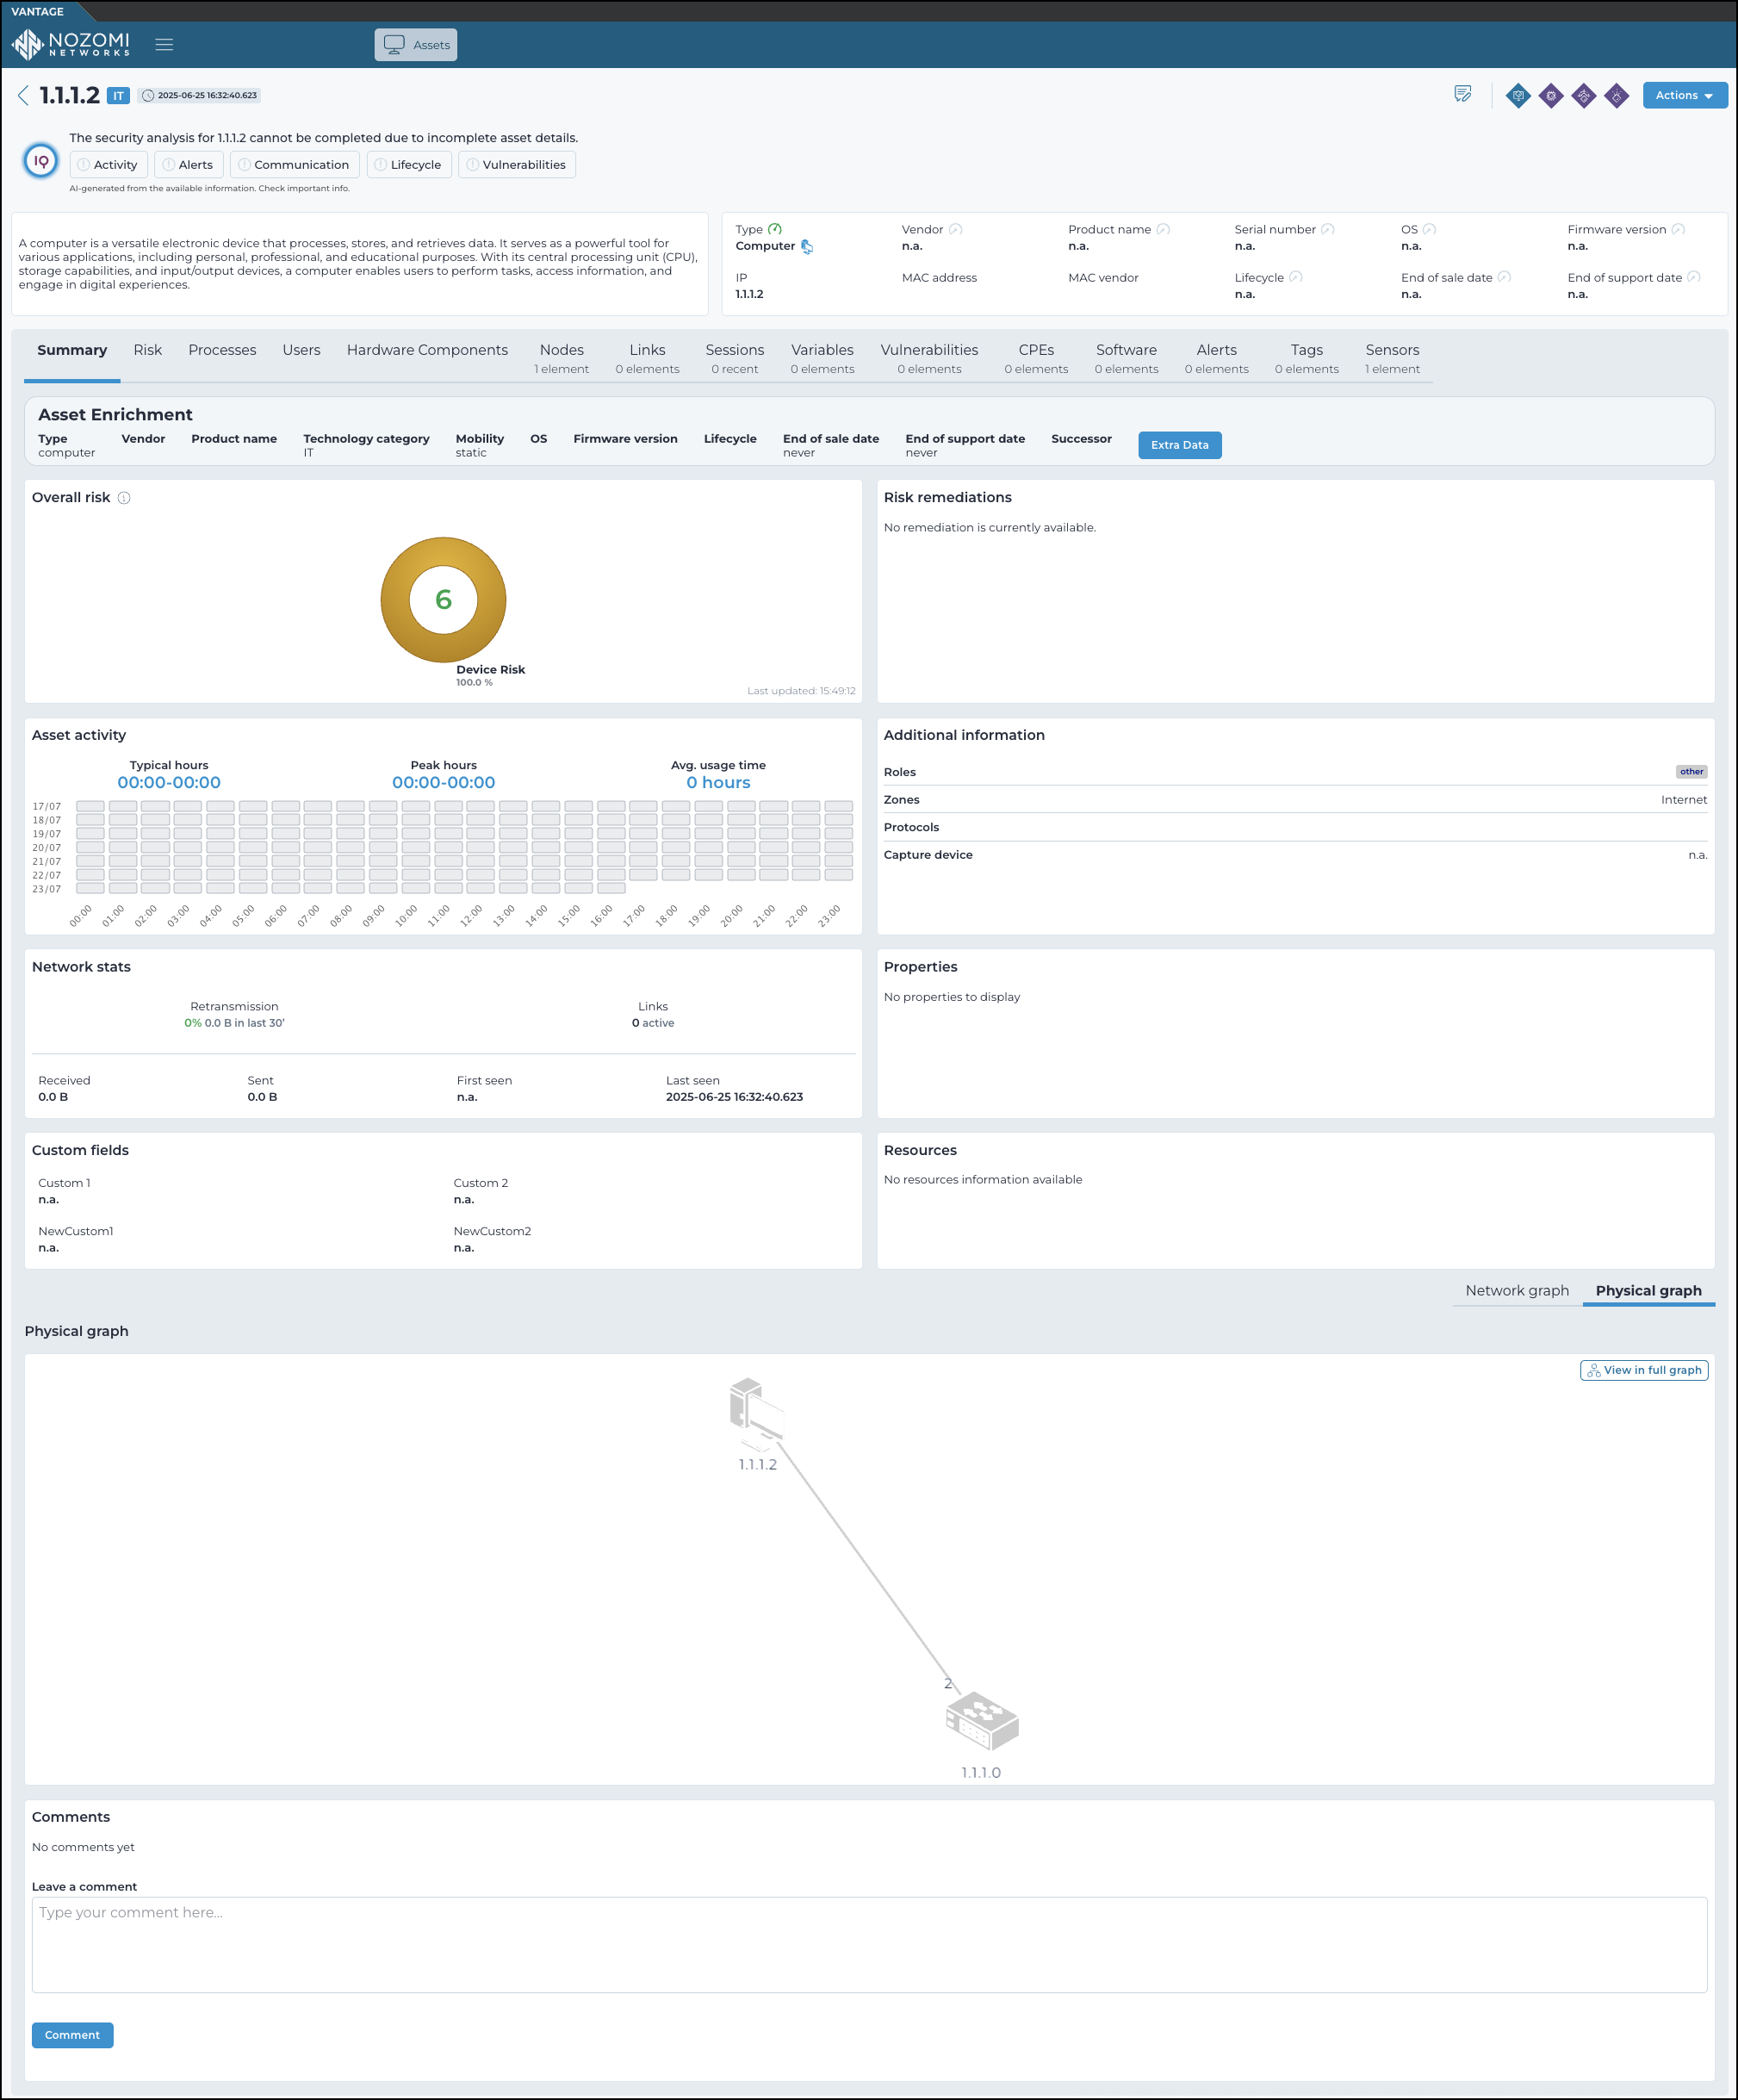Image resolution: width=1738 pixels, height=2100 pixels.
Task: Click the gauge icon beside Serial number
Action: point(1327,229)
